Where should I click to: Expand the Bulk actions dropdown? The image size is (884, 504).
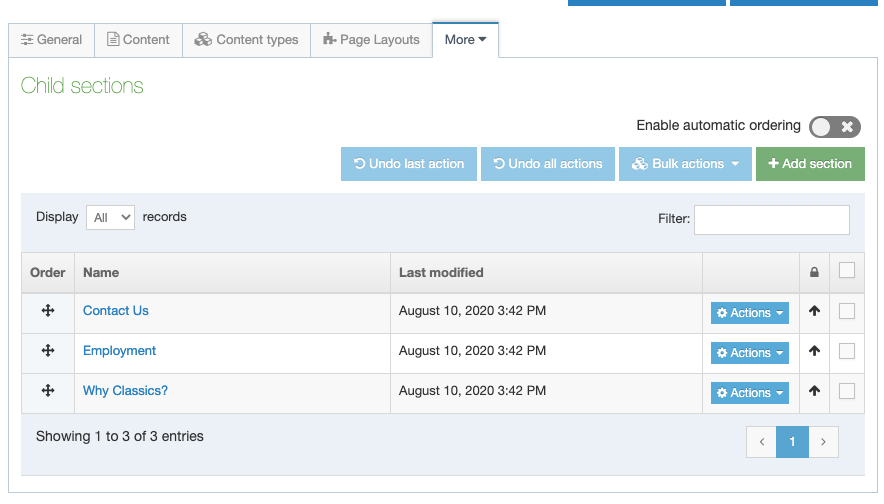click(685, 164)
